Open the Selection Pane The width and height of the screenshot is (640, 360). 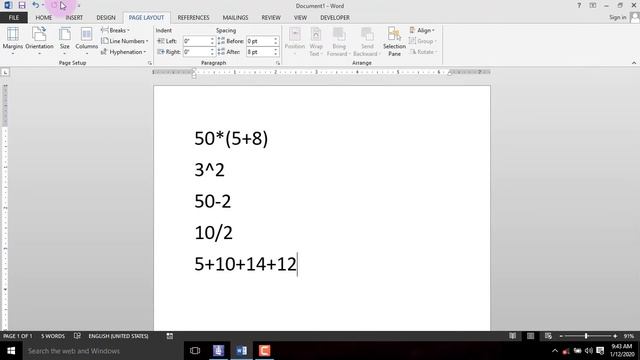pyautogui.click(x=394, y=42)
